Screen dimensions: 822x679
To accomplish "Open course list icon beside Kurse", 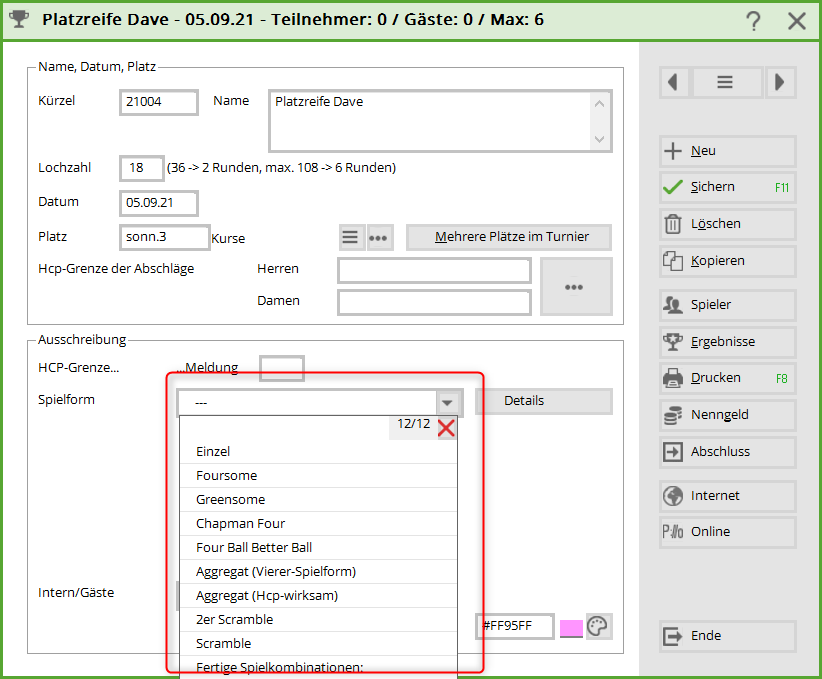I will tap(350, 237).
